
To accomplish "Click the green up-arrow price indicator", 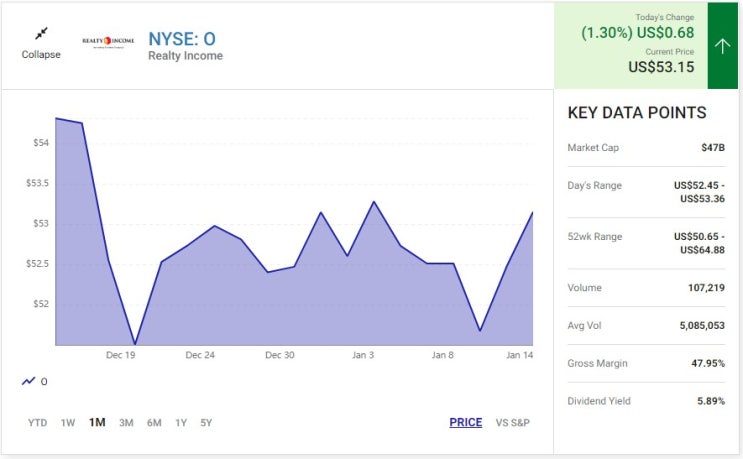I will tap(723, 45).
